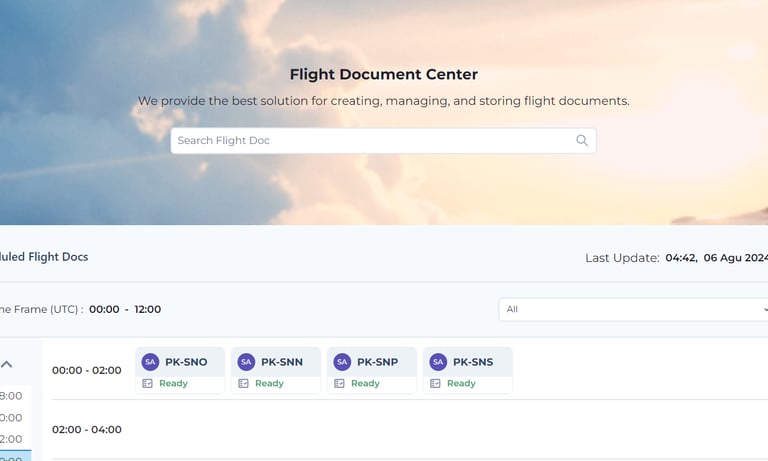Click the SA avatar on PK-SNS
Screen dimensions: 768x461
(x=438, y=362)
